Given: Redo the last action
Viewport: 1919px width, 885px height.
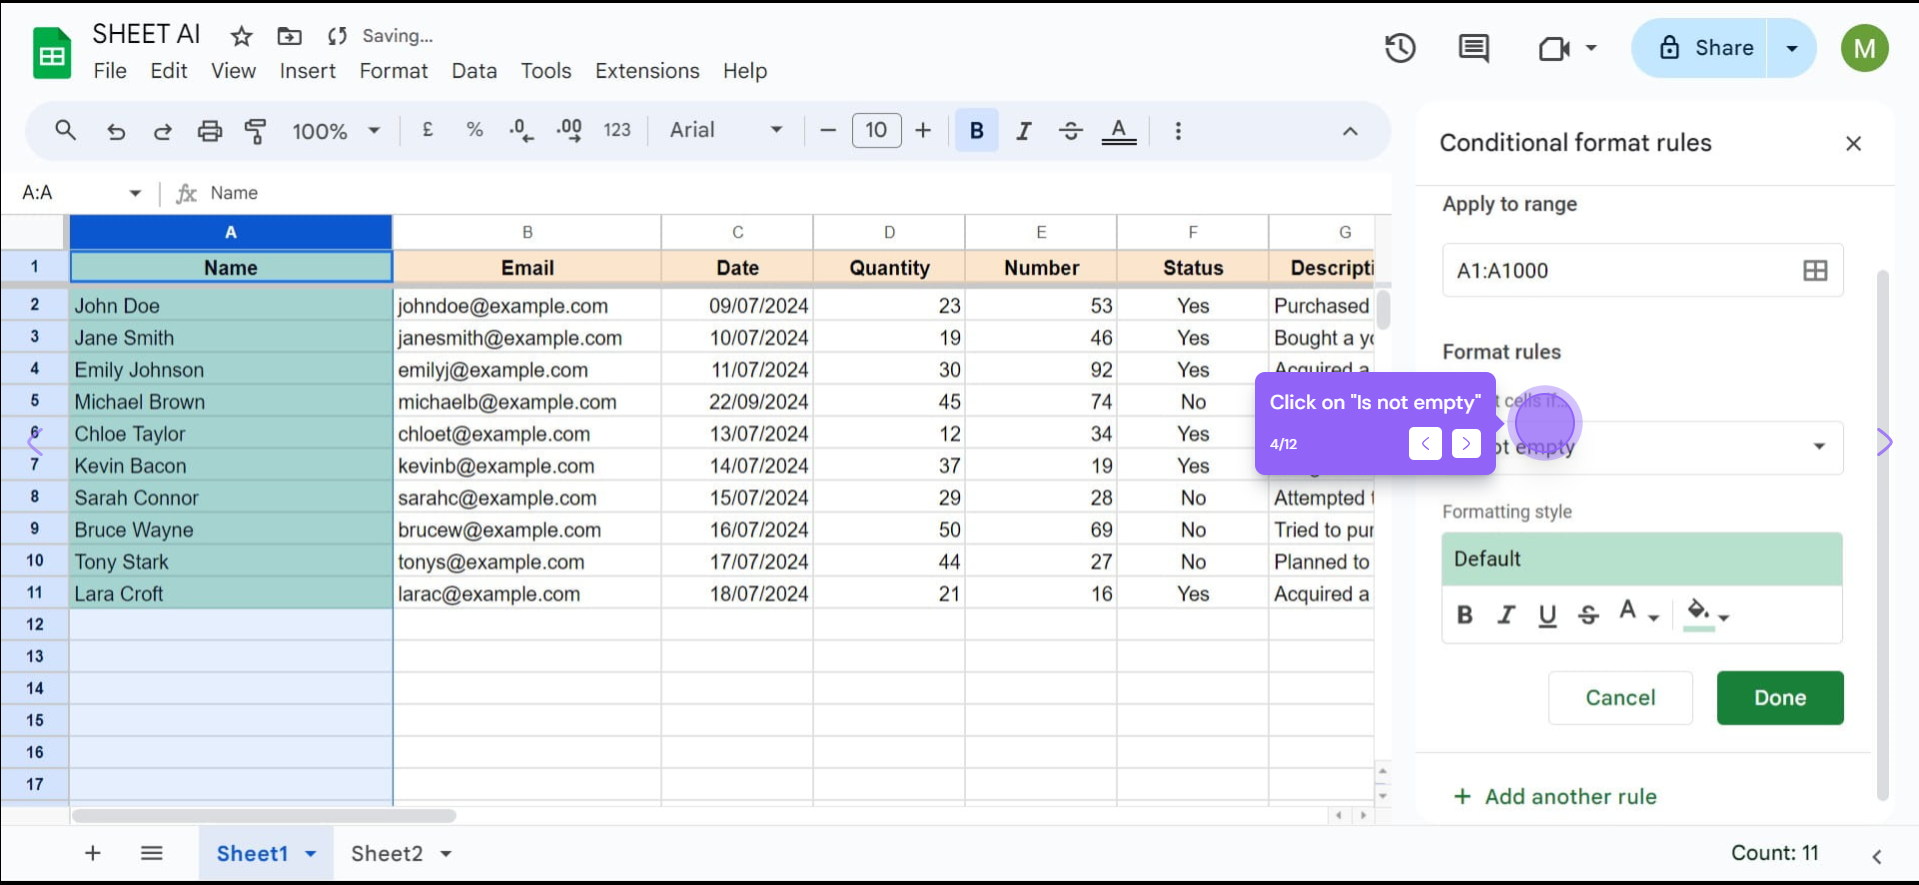Looking at the screenshot, I should 162,131.
